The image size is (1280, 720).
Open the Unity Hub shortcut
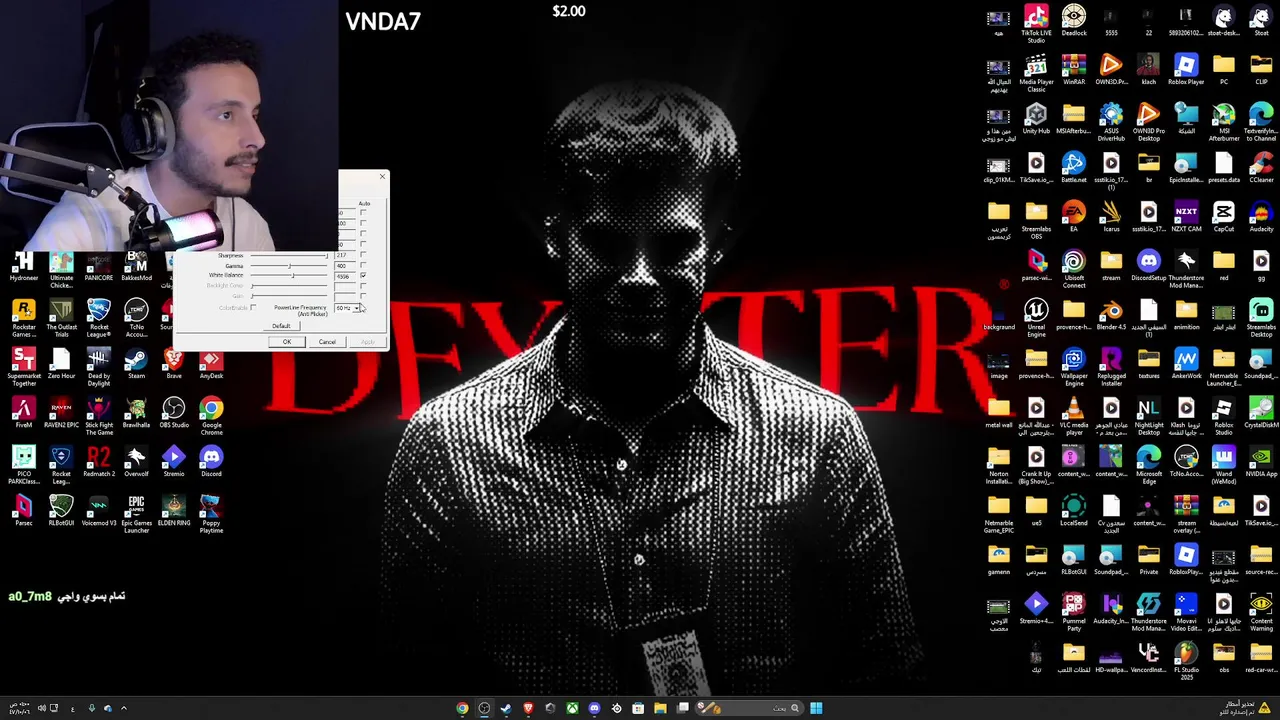click(1036, 118)
